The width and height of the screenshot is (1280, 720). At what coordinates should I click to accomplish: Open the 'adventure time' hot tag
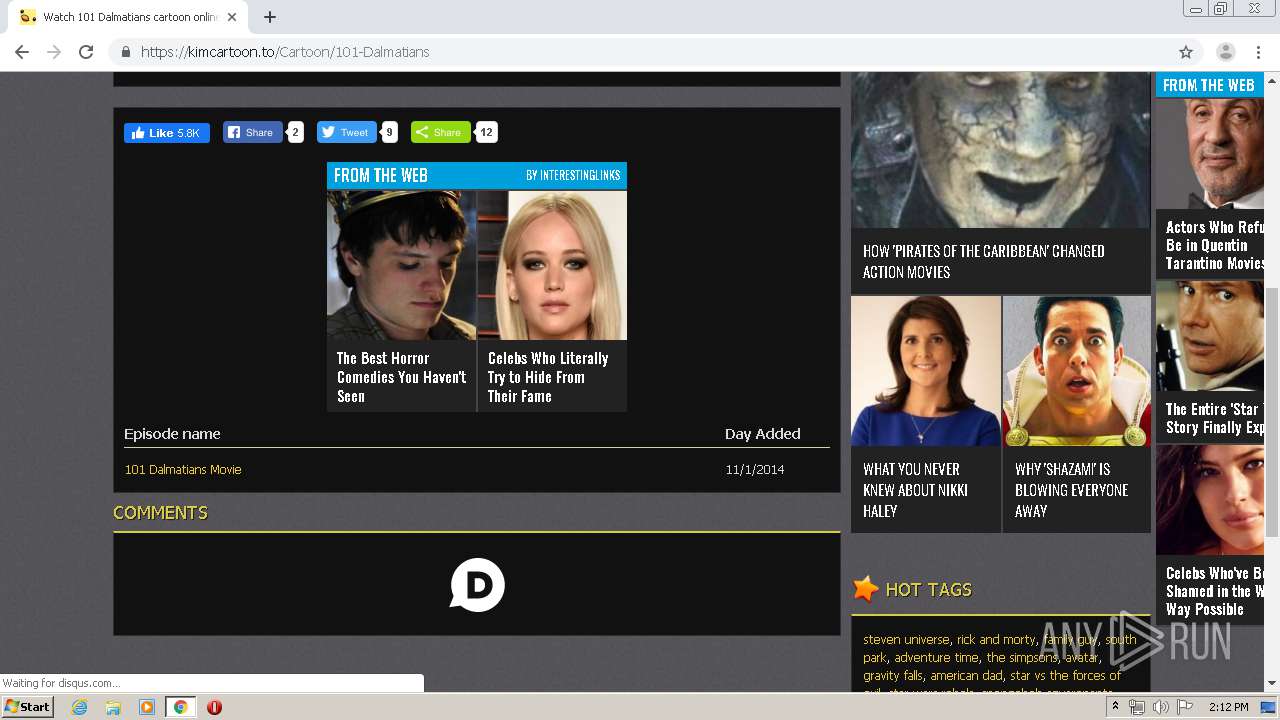click(936, 657)
